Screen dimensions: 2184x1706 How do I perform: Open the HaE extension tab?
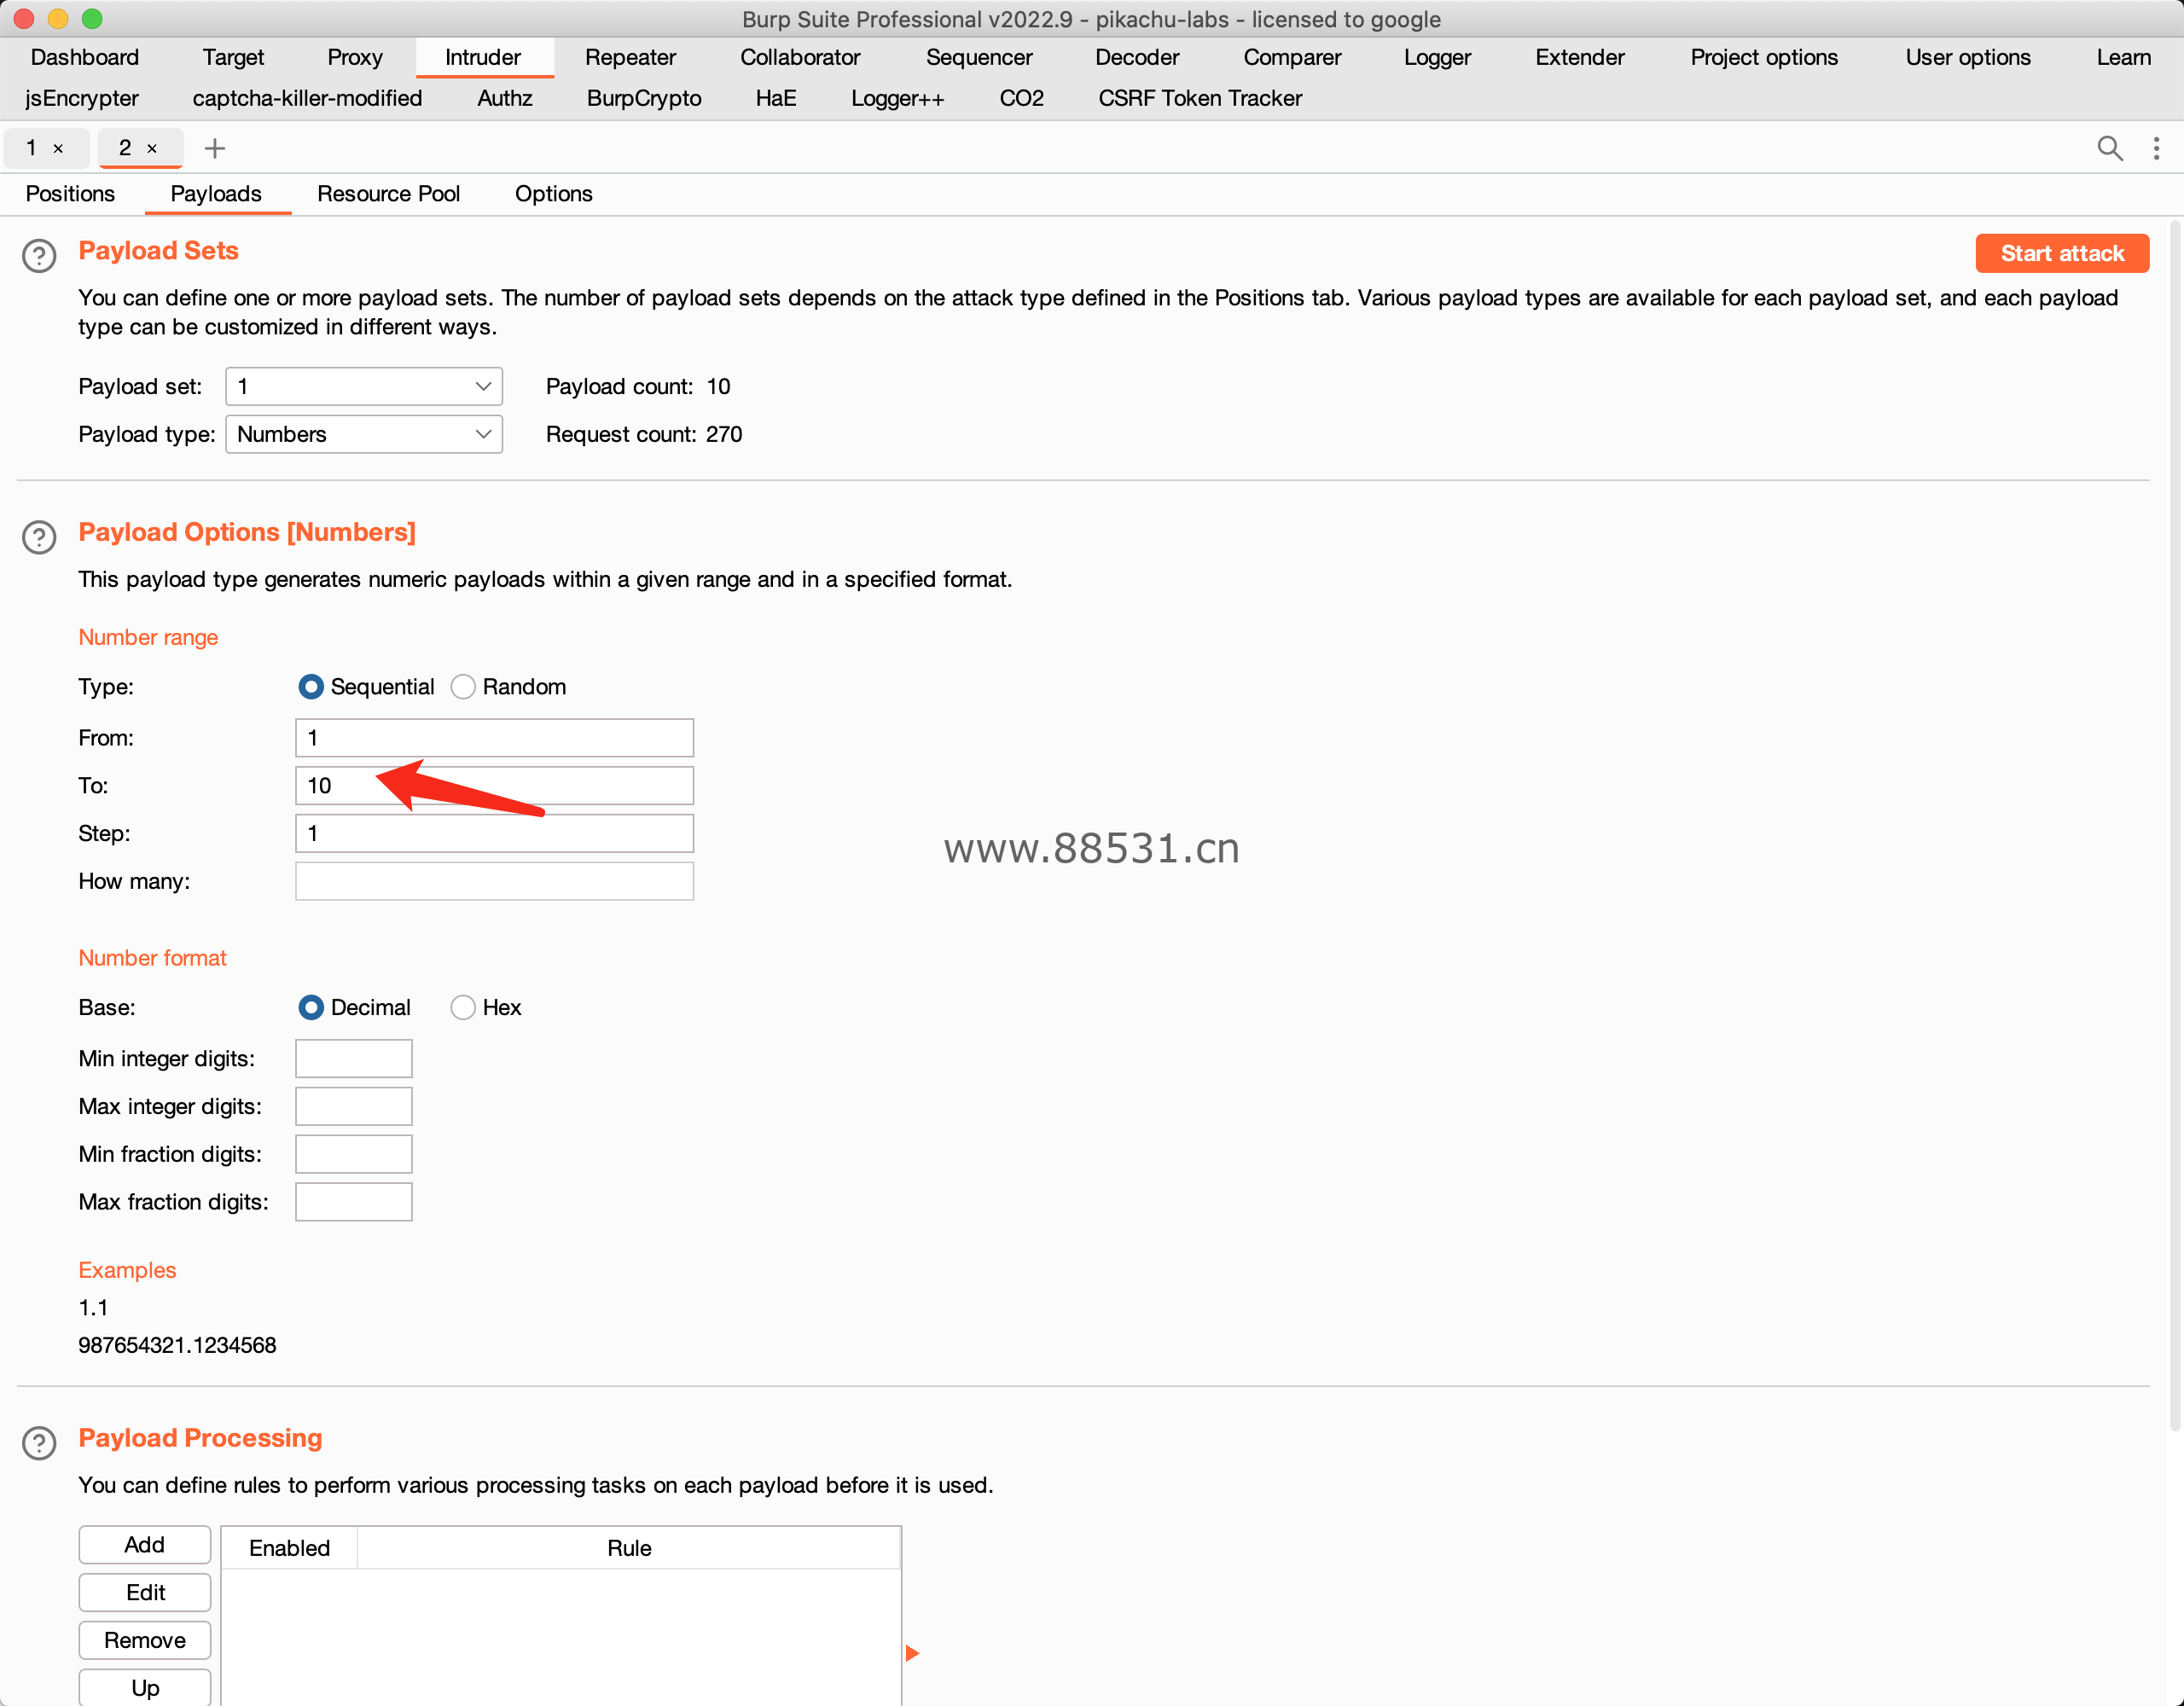(x=776, y=98)
